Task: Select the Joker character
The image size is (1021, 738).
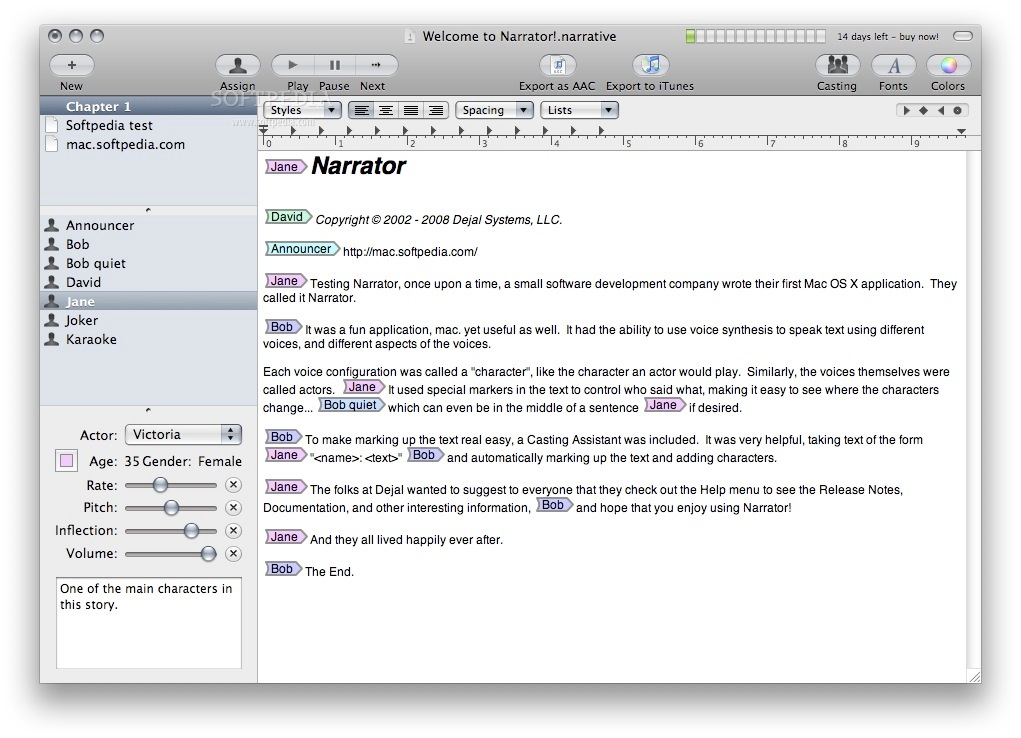Action: tap(148, 320)
